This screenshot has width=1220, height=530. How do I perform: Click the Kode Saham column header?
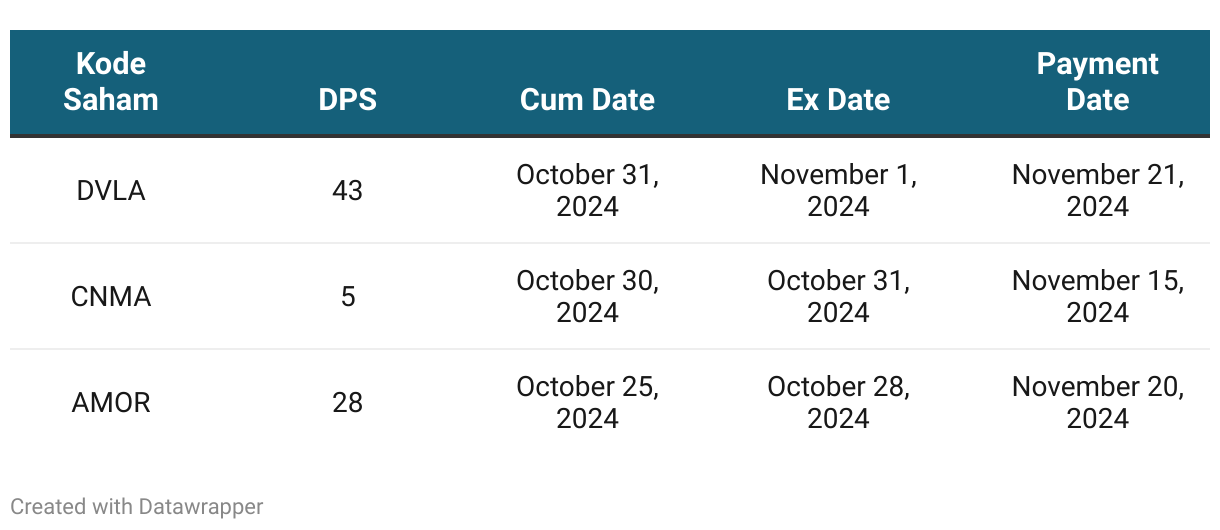click(111, 82)
